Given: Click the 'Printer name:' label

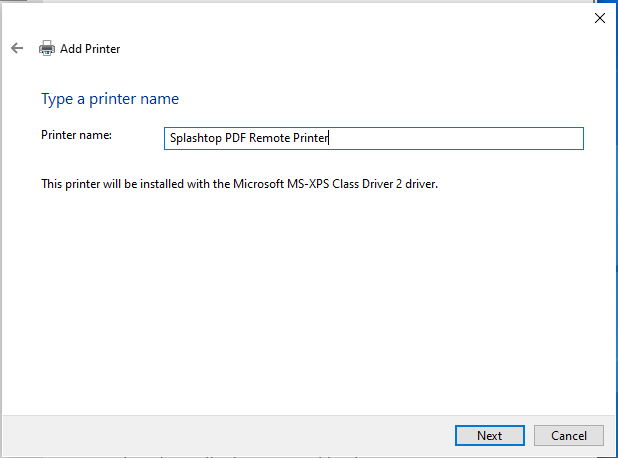Looking at the screenshot, I should pyautogui.click(x=76, y=135).
